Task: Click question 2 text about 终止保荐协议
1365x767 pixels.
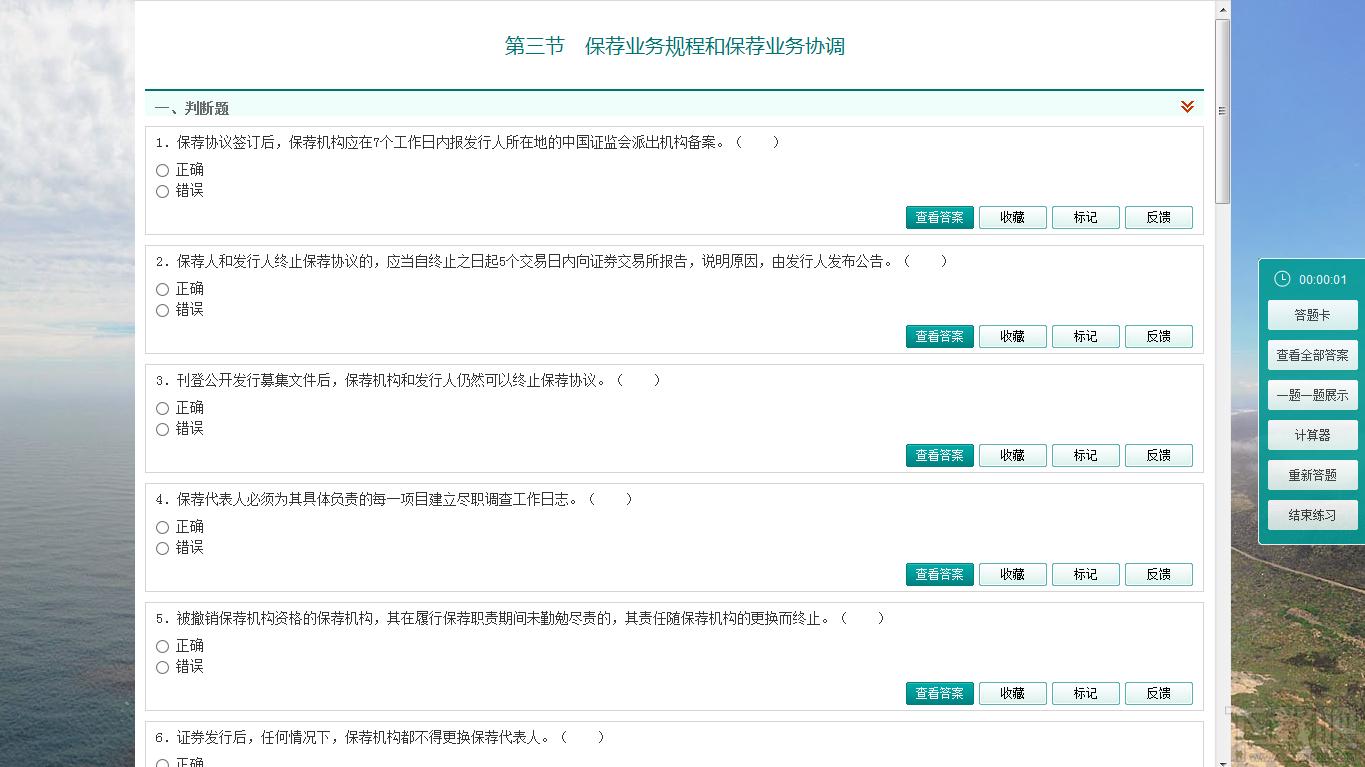Action: 551,262
